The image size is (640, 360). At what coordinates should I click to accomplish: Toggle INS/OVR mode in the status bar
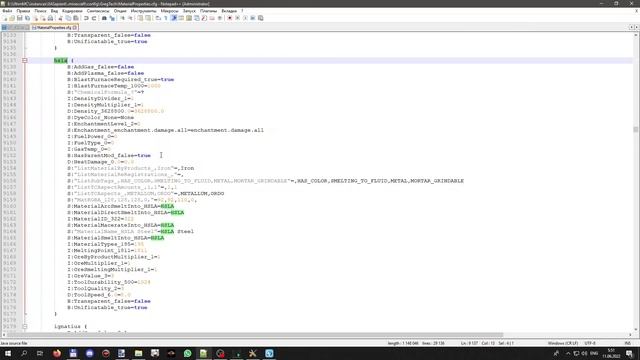[x=628, y=343]
